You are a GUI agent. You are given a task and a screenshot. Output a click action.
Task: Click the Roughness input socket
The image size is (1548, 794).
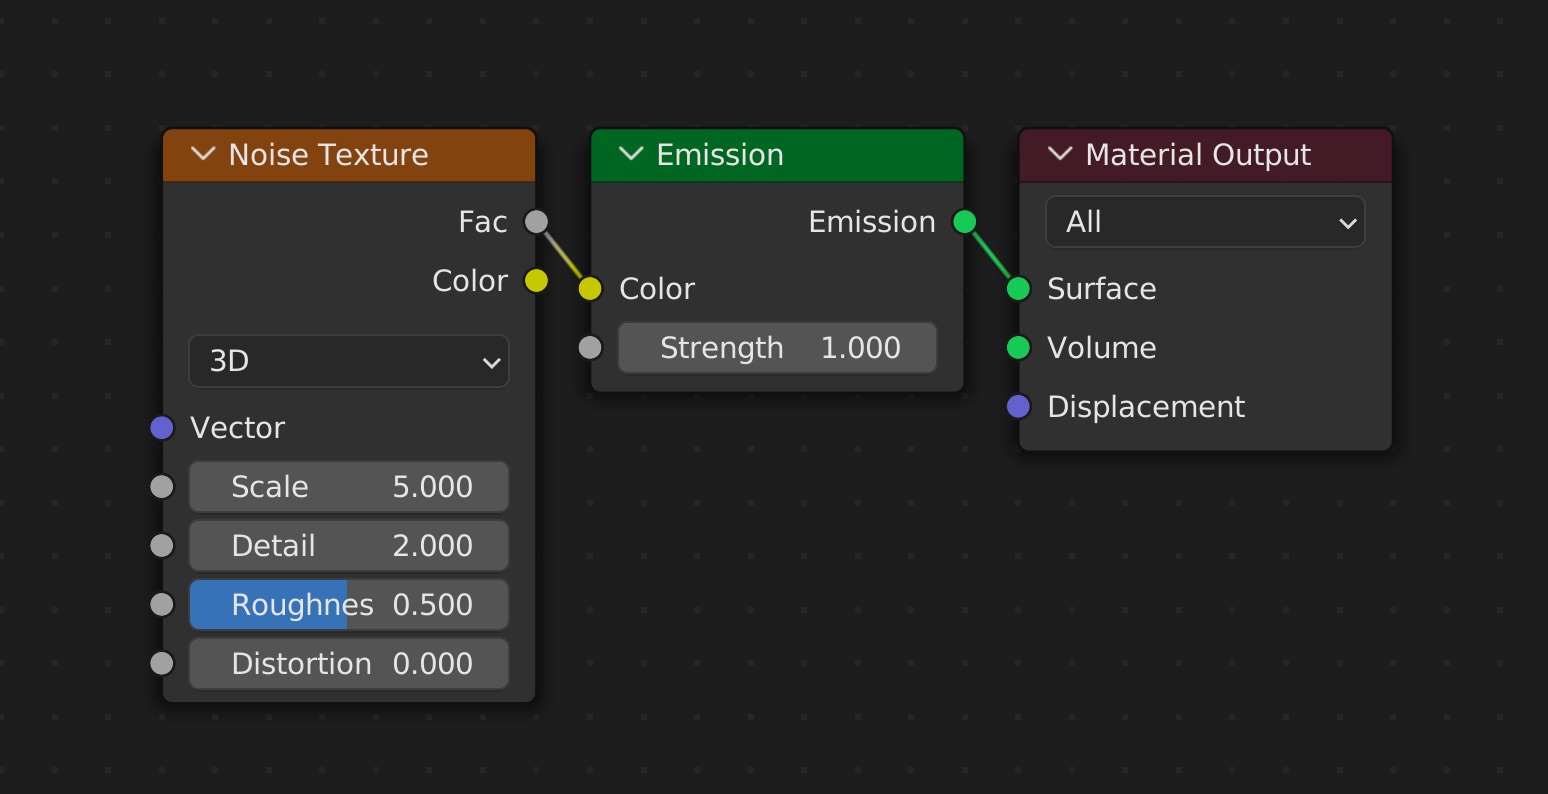[162, 605]
